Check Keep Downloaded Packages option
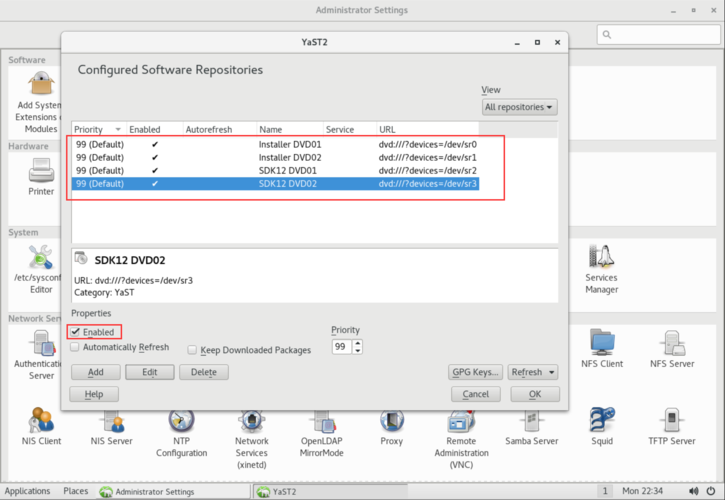The width and height of the screenshot is (725, 500). click(x=192, y=350)
